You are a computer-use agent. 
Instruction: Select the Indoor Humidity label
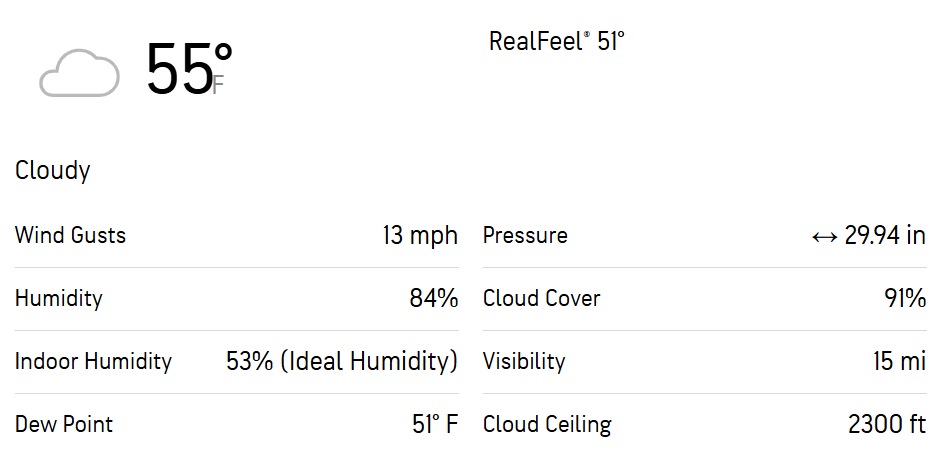click(93, 361)
